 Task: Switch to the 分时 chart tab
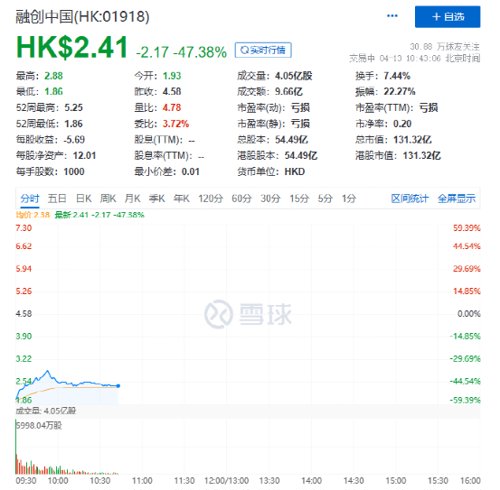(x=30, y=199)
